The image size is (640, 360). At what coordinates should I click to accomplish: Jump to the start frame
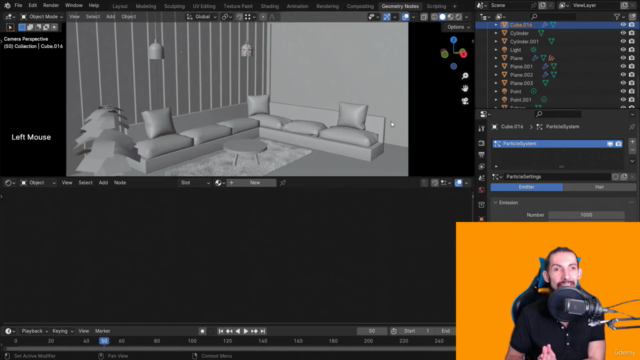tap(220, 331)
